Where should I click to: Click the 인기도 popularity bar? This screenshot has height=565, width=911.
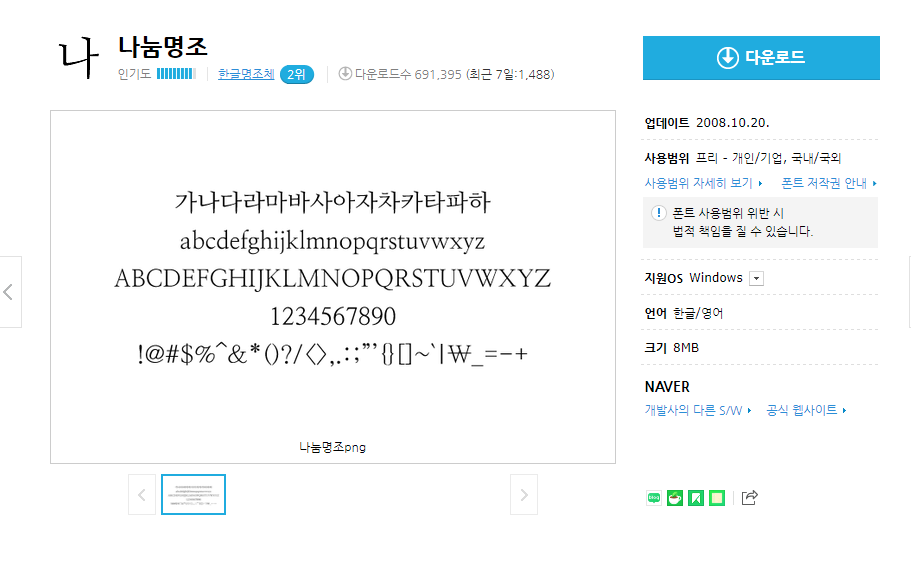pyautogui.click(x=176, y=74)
